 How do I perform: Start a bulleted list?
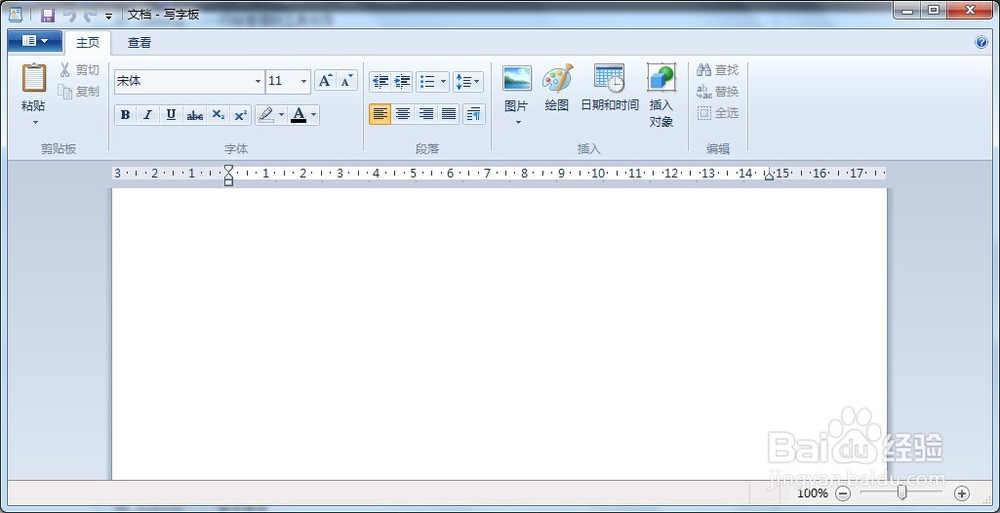pyautogui.click(x=428, y=82)
